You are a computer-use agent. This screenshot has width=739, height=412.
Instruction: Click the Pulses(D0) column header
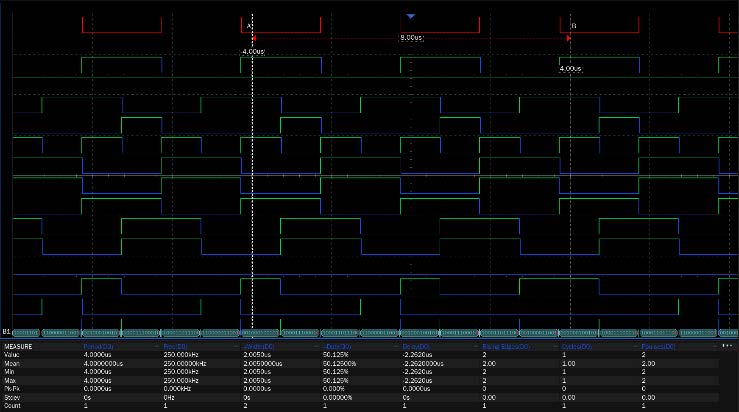tap(657, 346)
